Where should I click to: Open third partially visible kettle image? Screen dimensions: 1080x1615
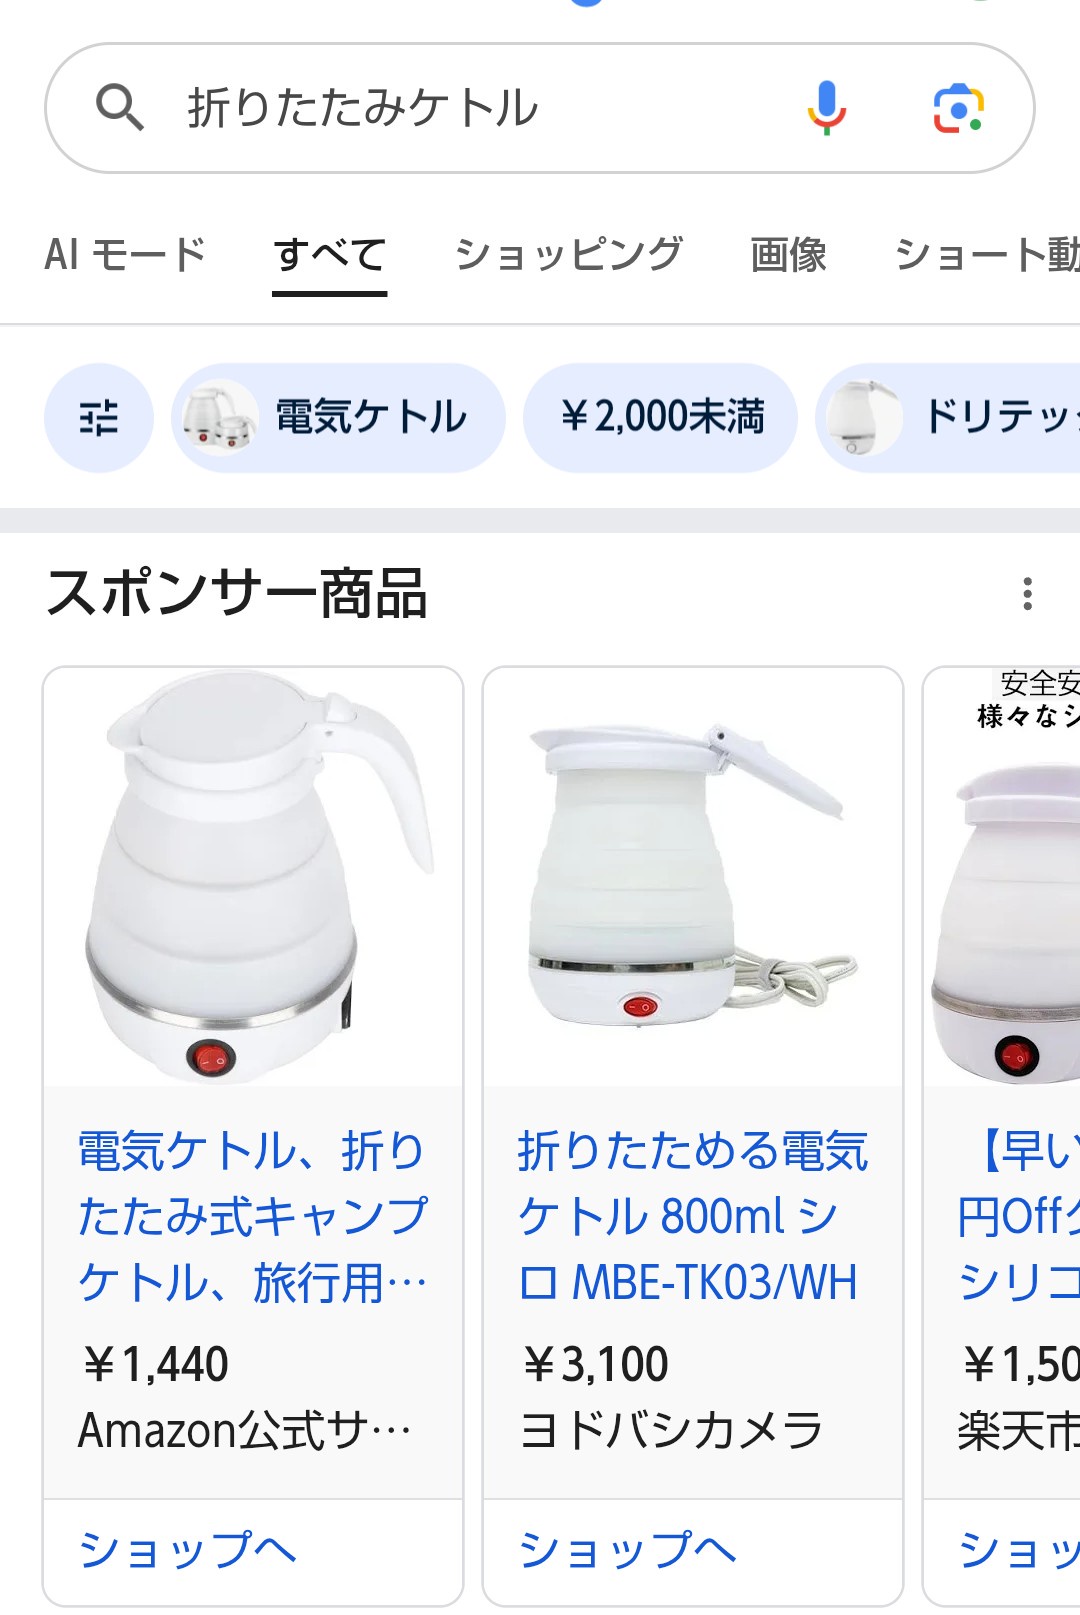(x=1002, y=877)
